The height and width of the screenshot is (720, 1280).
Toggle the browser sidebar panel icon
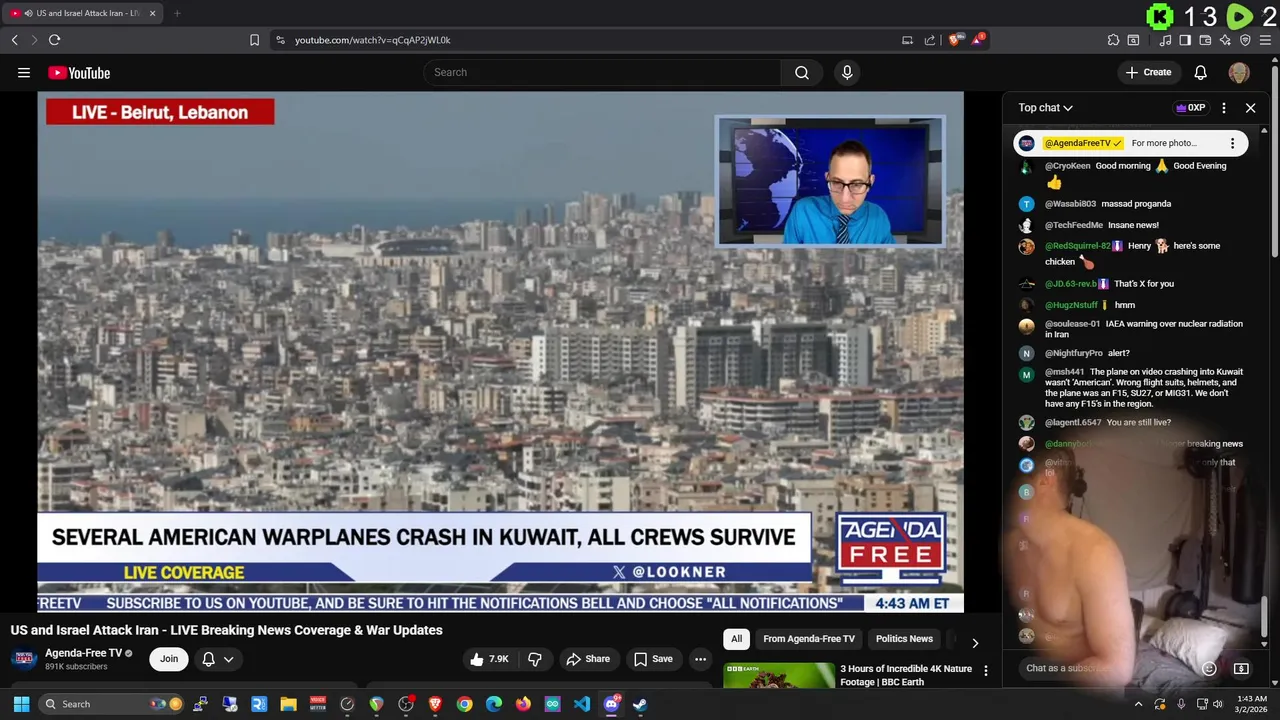[1185, 40]
